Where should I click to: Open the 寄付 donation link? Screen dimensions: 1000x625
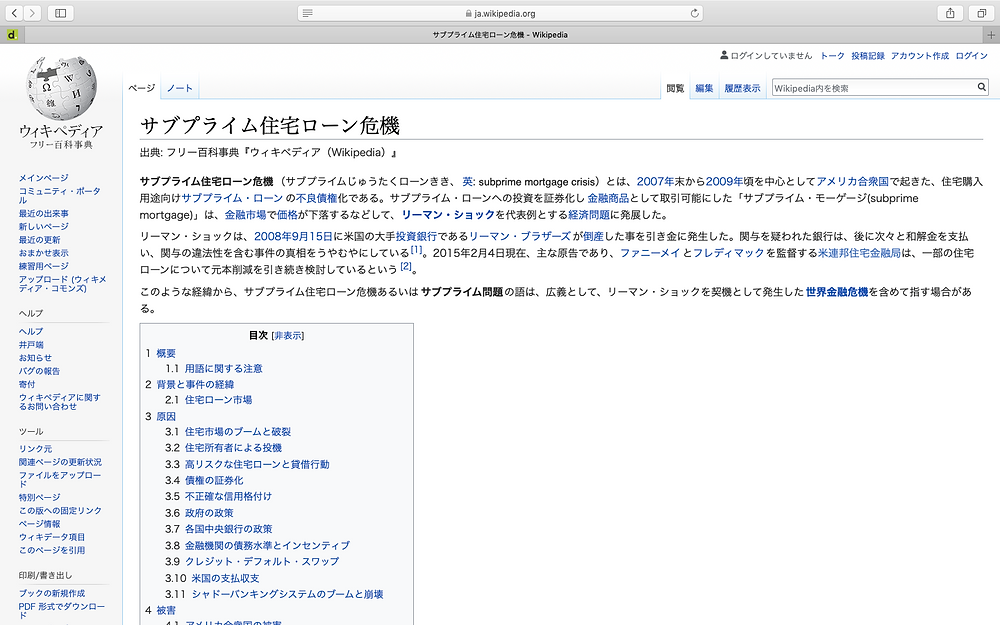coord(27,385)
